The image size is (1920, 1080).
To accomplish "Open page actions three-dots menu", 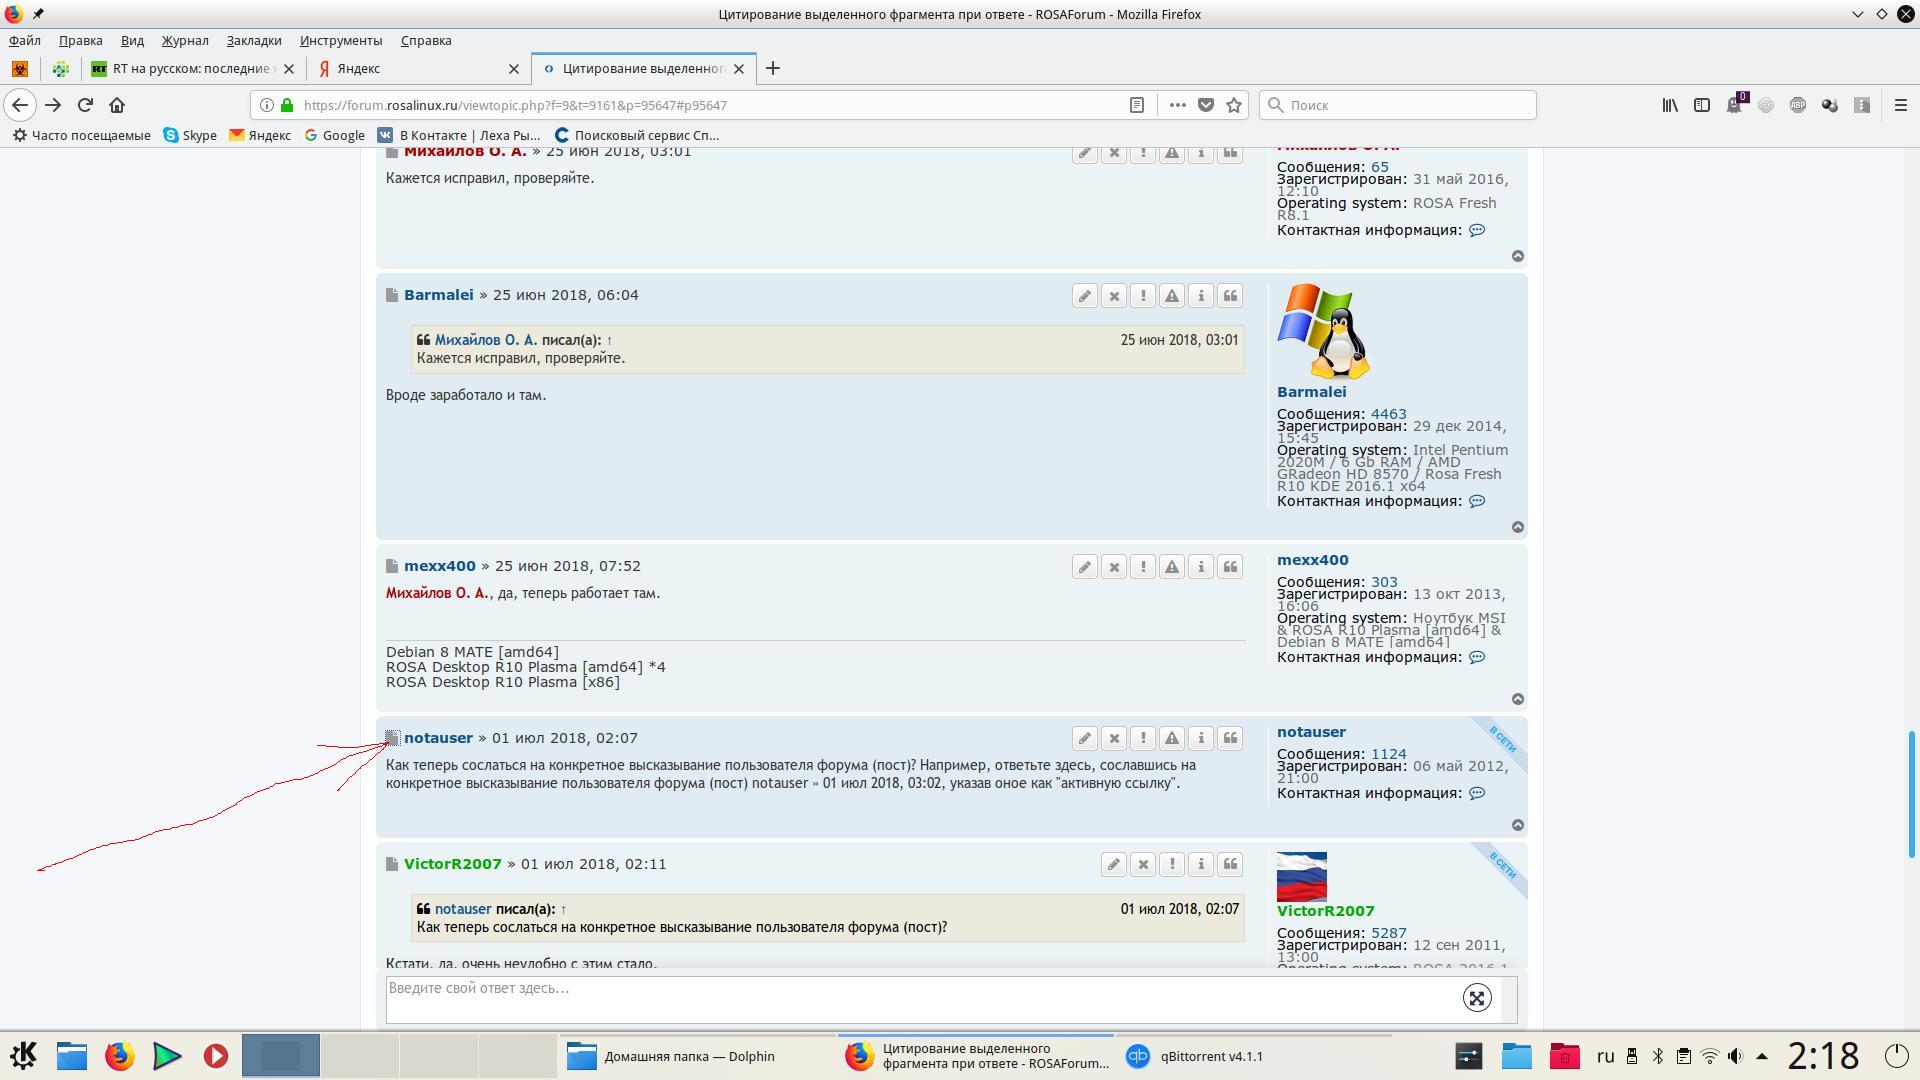I will 1177,105.
